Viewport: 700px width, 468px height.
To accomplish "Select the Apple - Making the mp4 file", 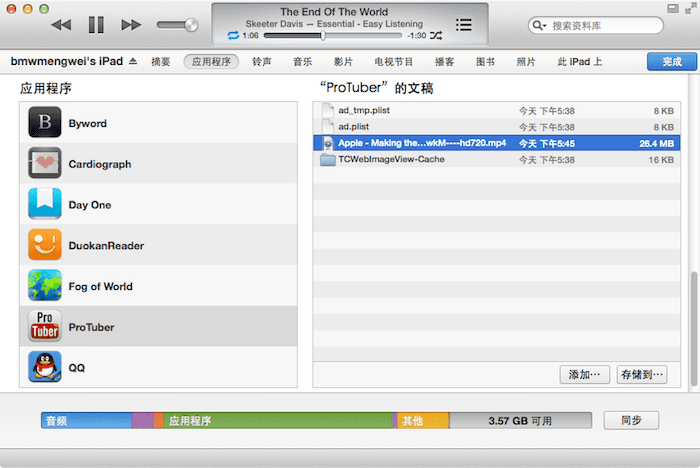I will tap(496, 143).
